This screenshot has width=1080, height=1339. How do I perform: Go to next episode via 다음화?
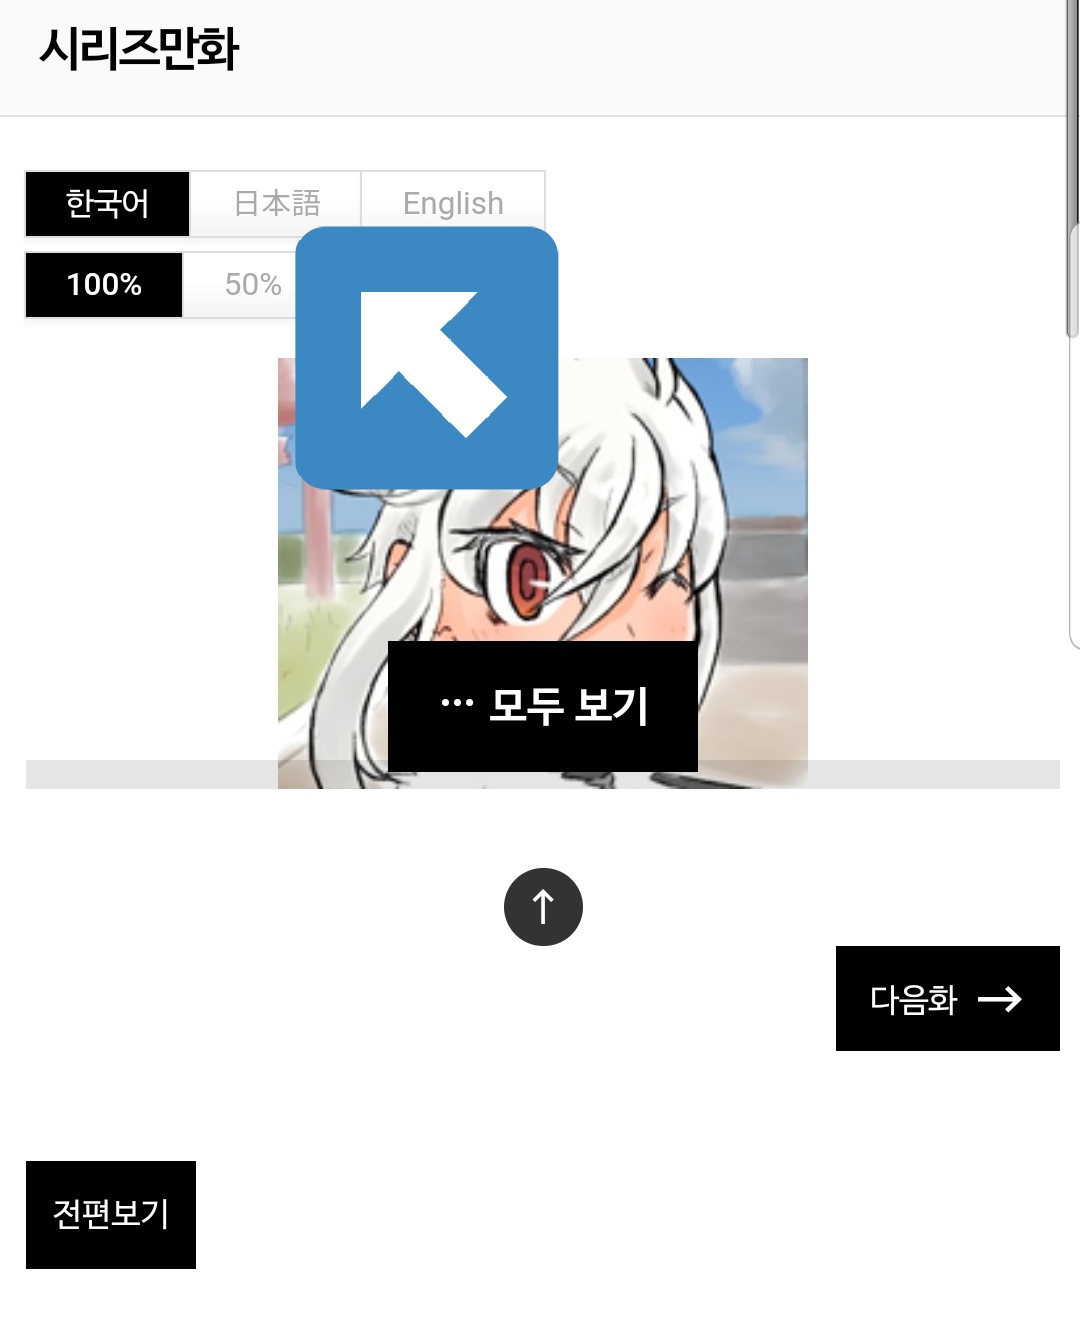pos(948,998)
